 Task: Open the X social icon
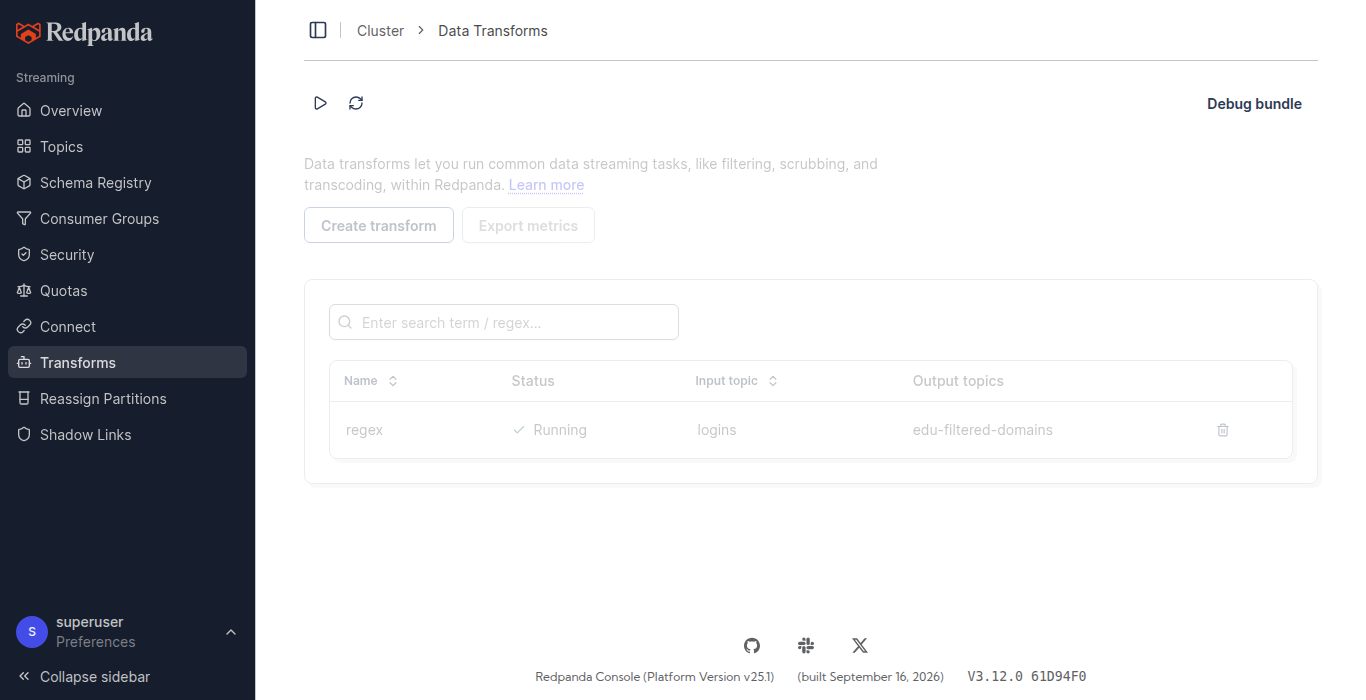[x=860, y=646]
